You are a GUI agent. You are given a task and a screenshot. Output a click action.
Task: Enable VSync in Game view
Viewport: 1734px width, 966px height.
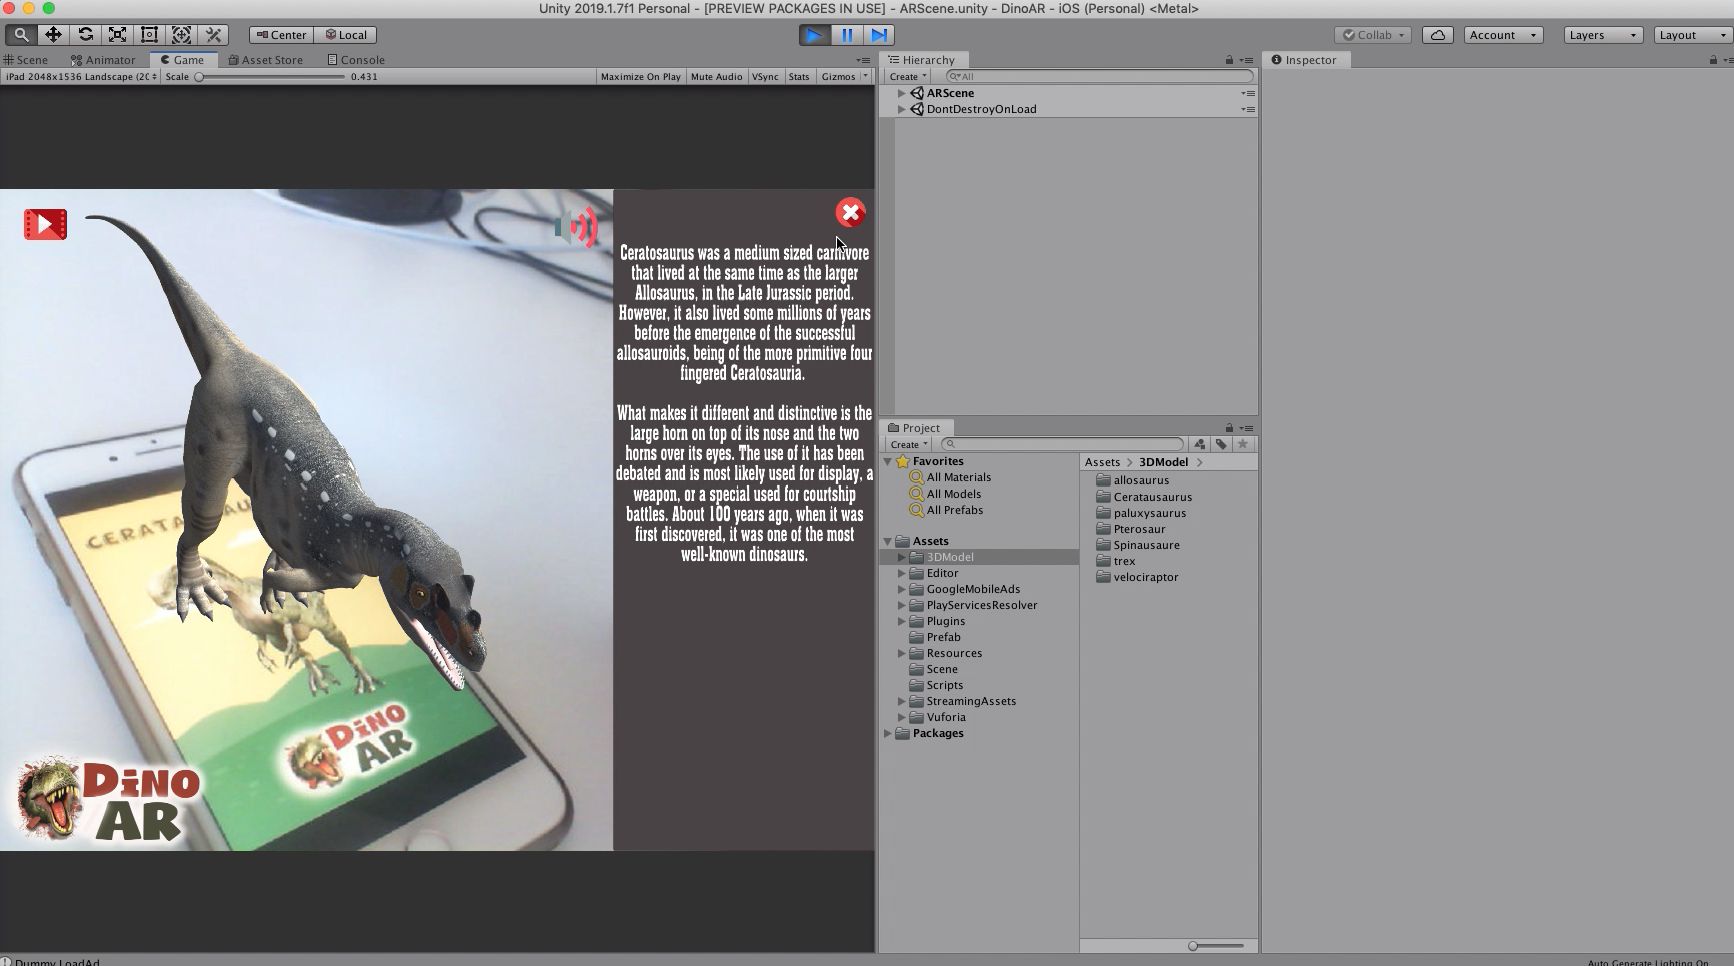[765, 77]
